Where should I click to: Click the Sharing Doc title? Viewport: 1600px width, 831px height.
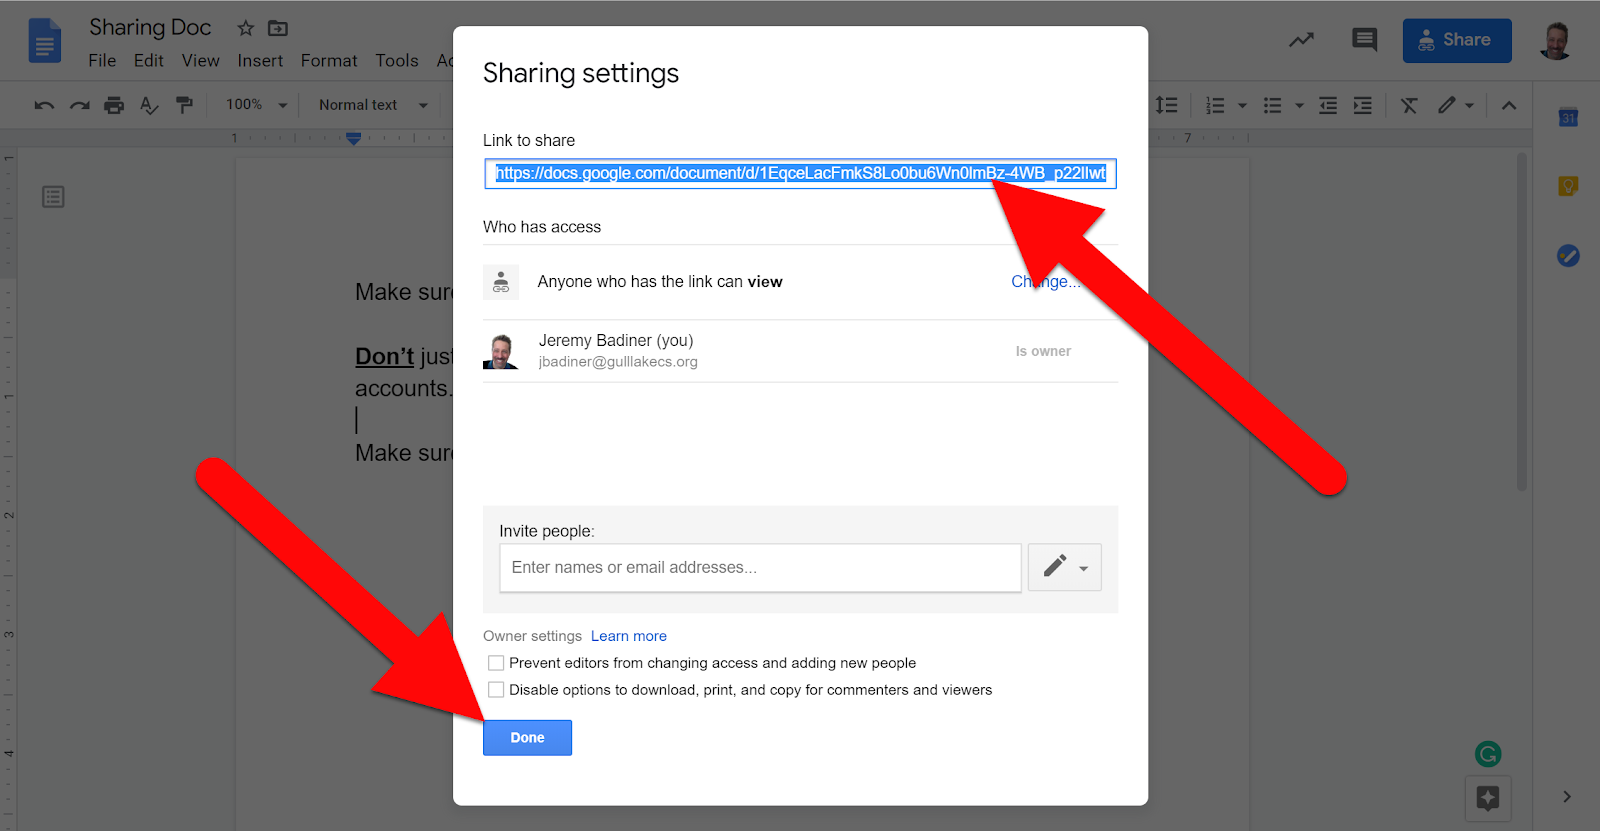(x=150, y=28)
